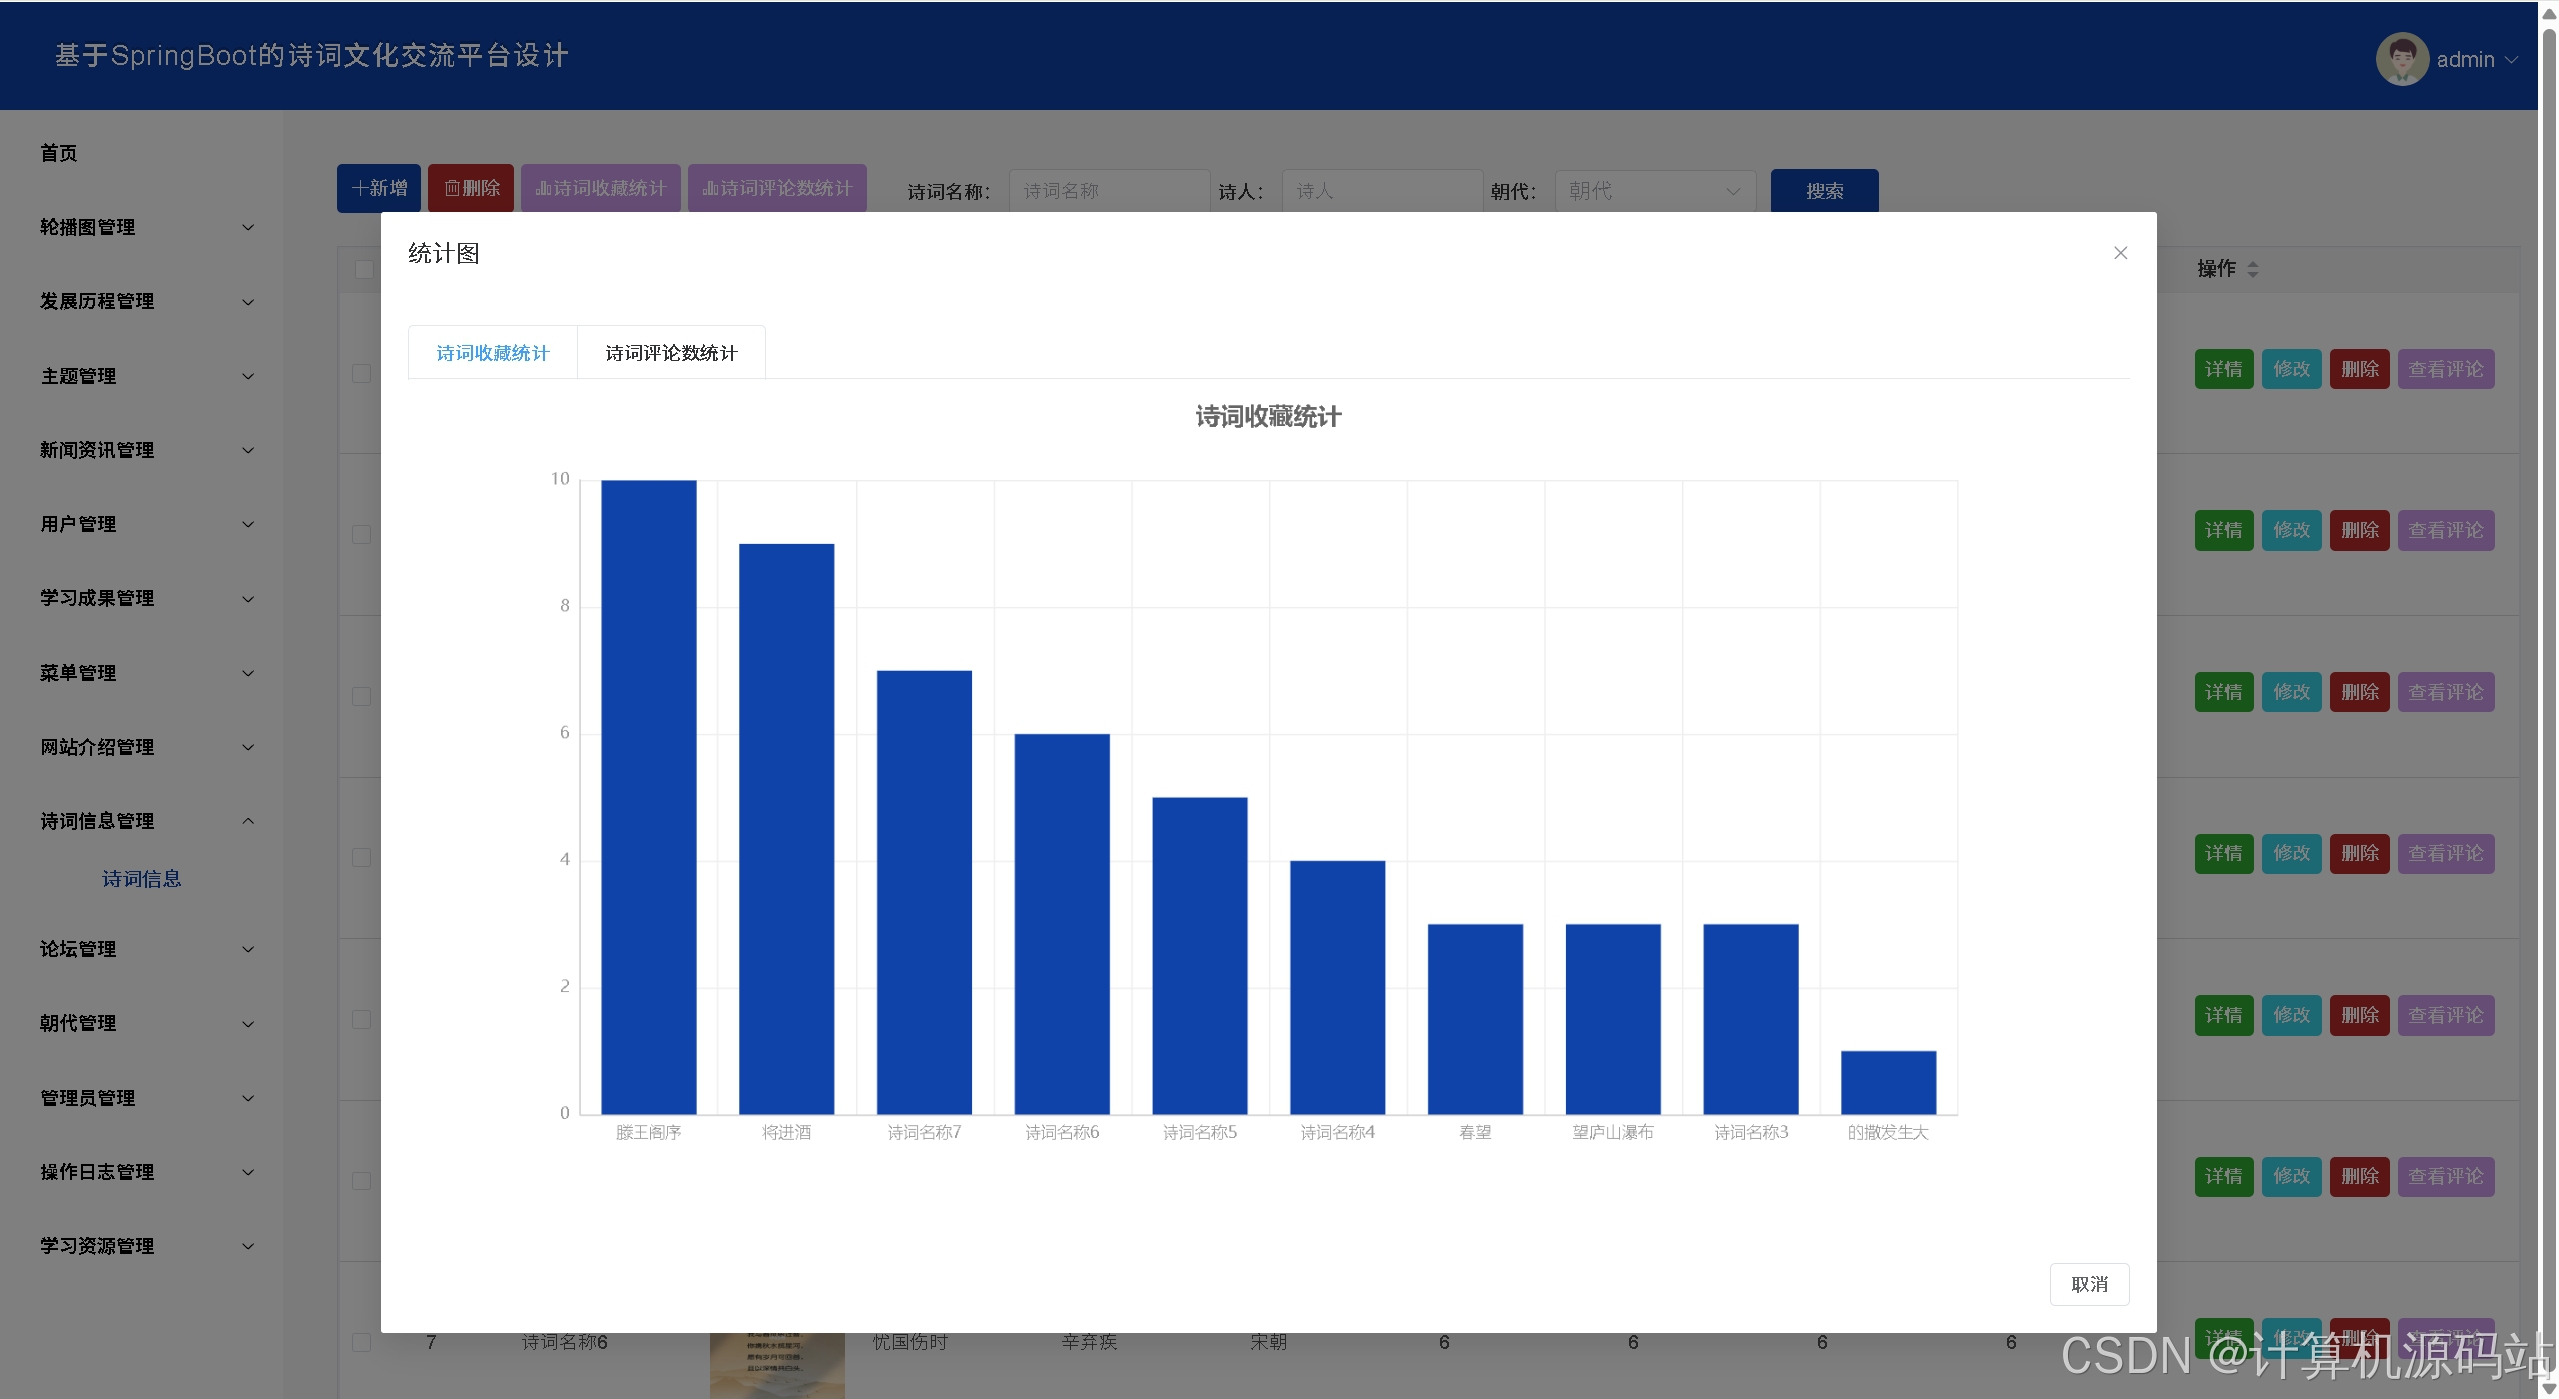This screenshot has height=1399, width=2559.
Task: Focus the 诗人 search field
Action: 1383,191
